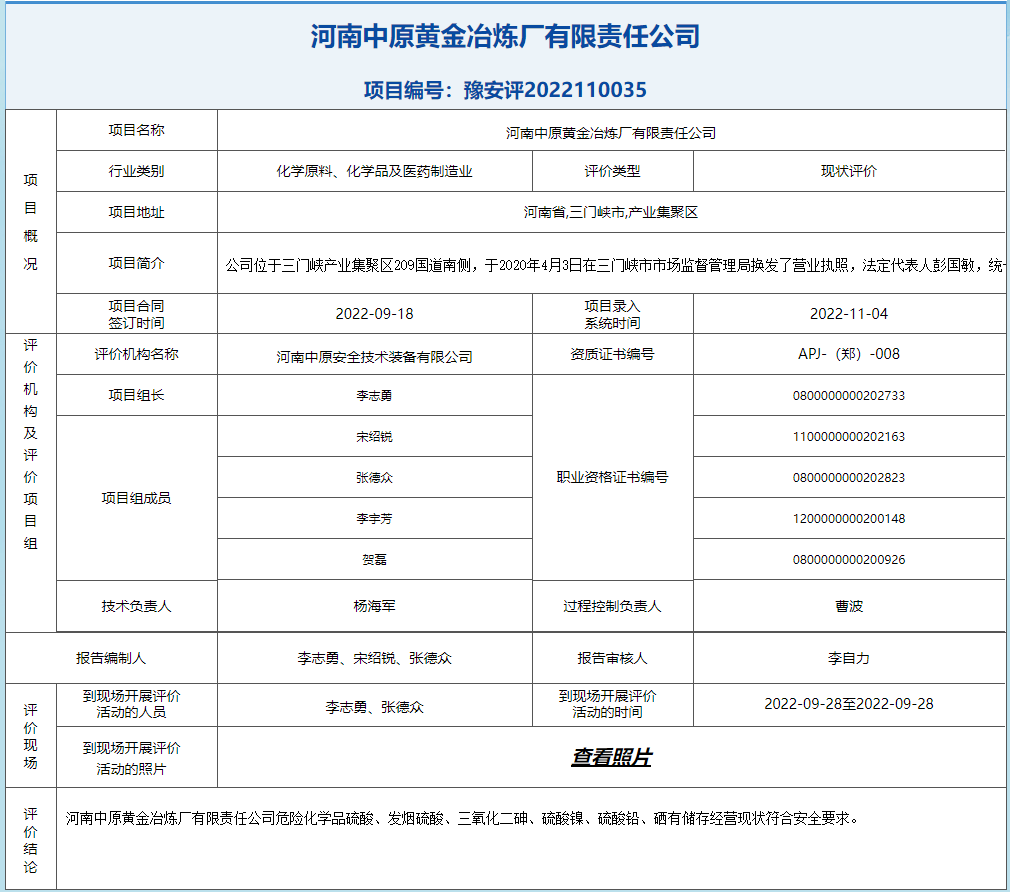Select the 现状评价 value

click(849, 171)
